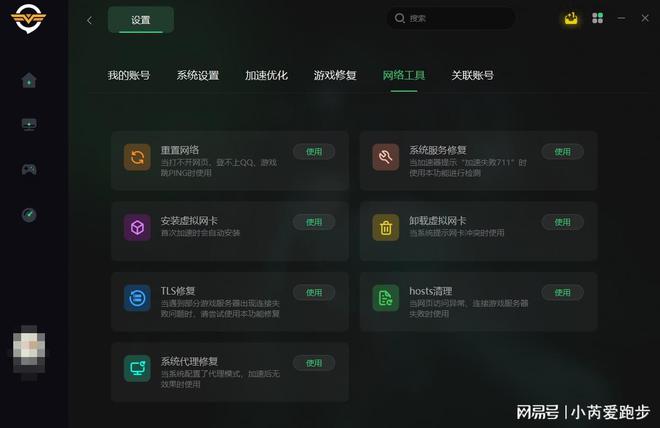Image resolution: width=660 pixels, height=428 pixels.
Task: Click the 系统代理修复 monitor icon
Action: click(x=137, y=368)
